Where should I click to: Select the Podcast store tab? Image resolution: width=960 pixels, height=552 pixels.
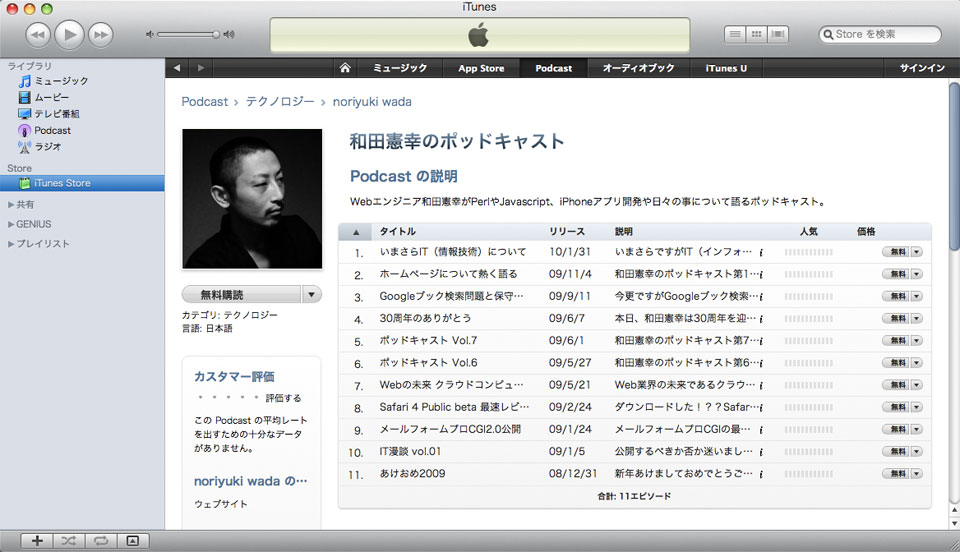pos(553,68)
